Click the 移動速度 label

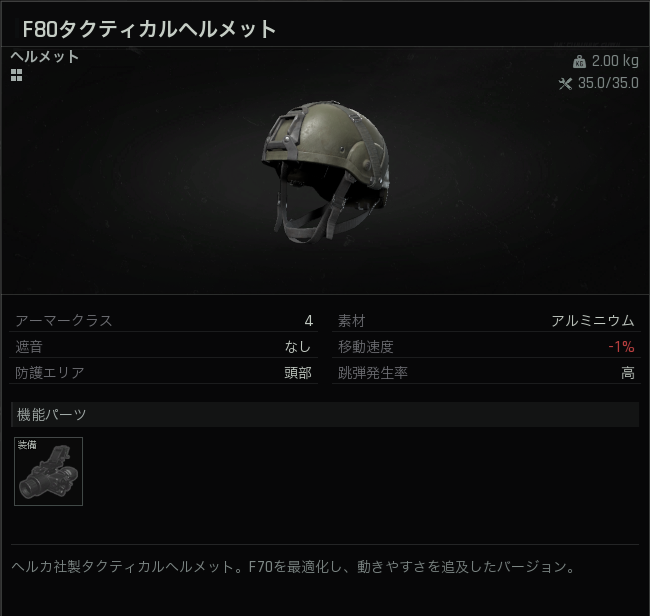tap(366, 347)
